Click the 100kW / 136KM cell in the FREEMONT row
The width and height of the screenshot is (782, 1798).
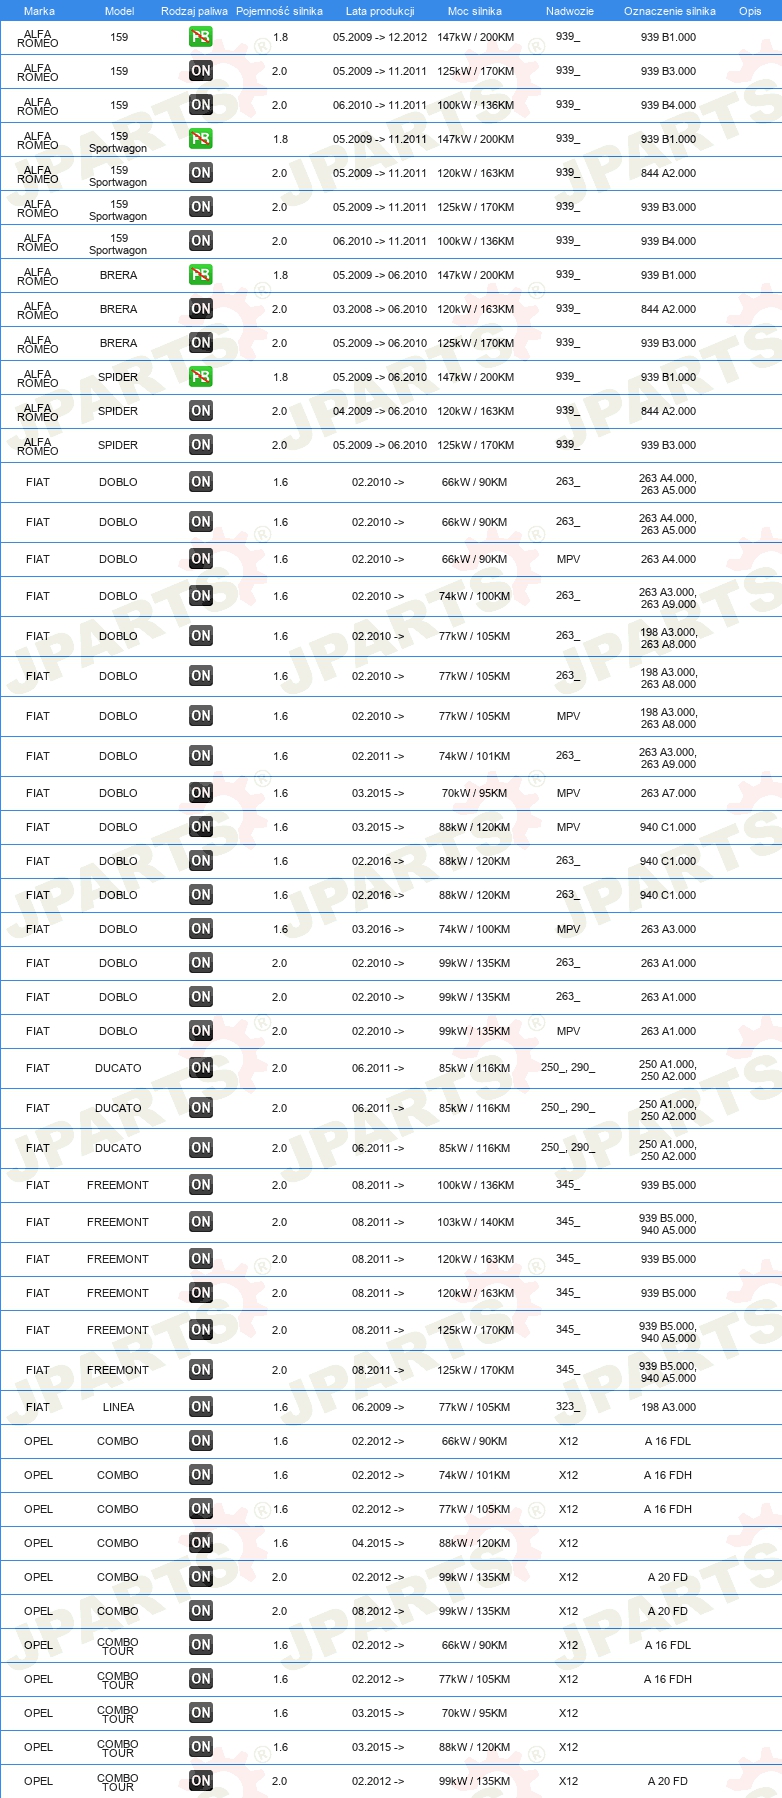[x=475, y=1185]
